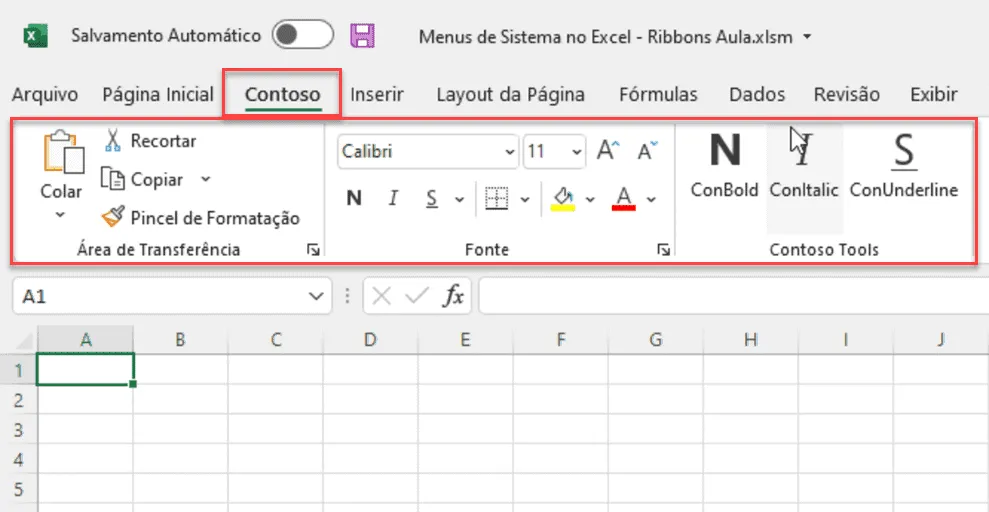This screenshot has height=512, width=989.
Task: Open Fonte group dialog launcher
Action: tap(664, 250)
